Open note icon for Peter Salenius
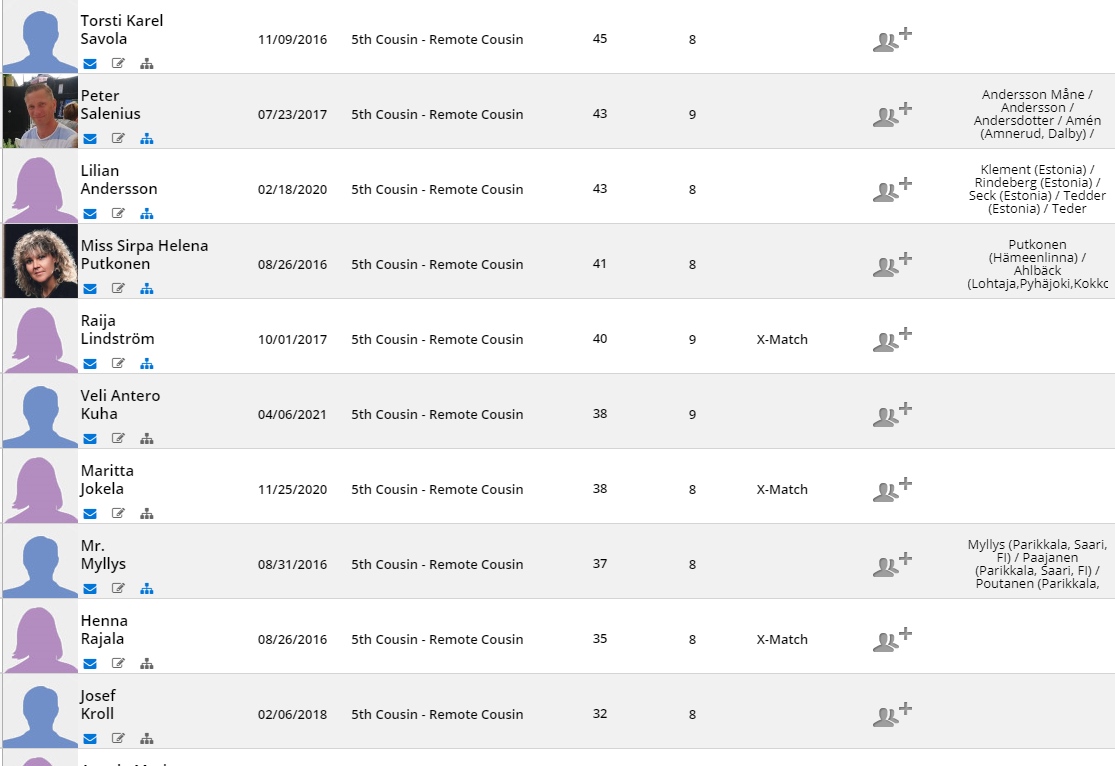 pyautogui.click(x=118, y=139)
